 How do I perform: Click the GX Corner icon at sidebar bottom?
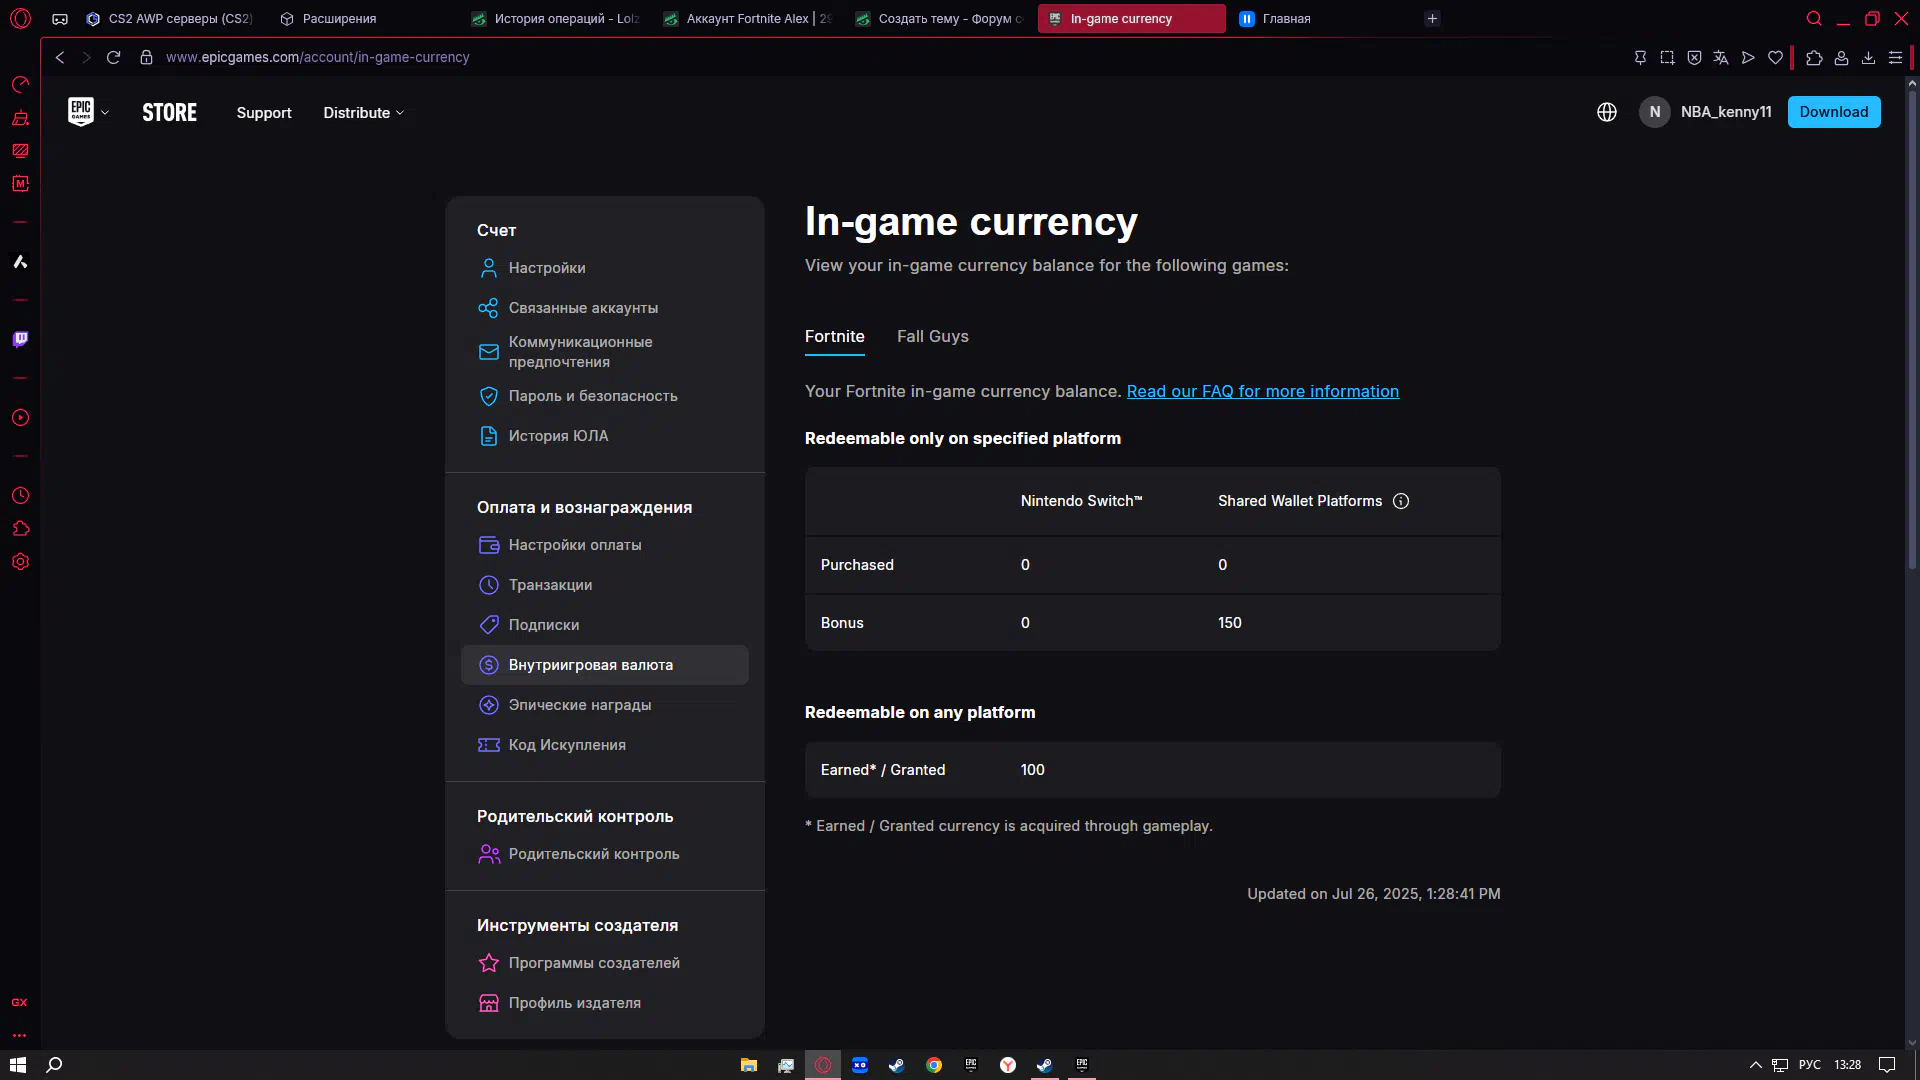pyautogui.click(x=19, y=1002)
